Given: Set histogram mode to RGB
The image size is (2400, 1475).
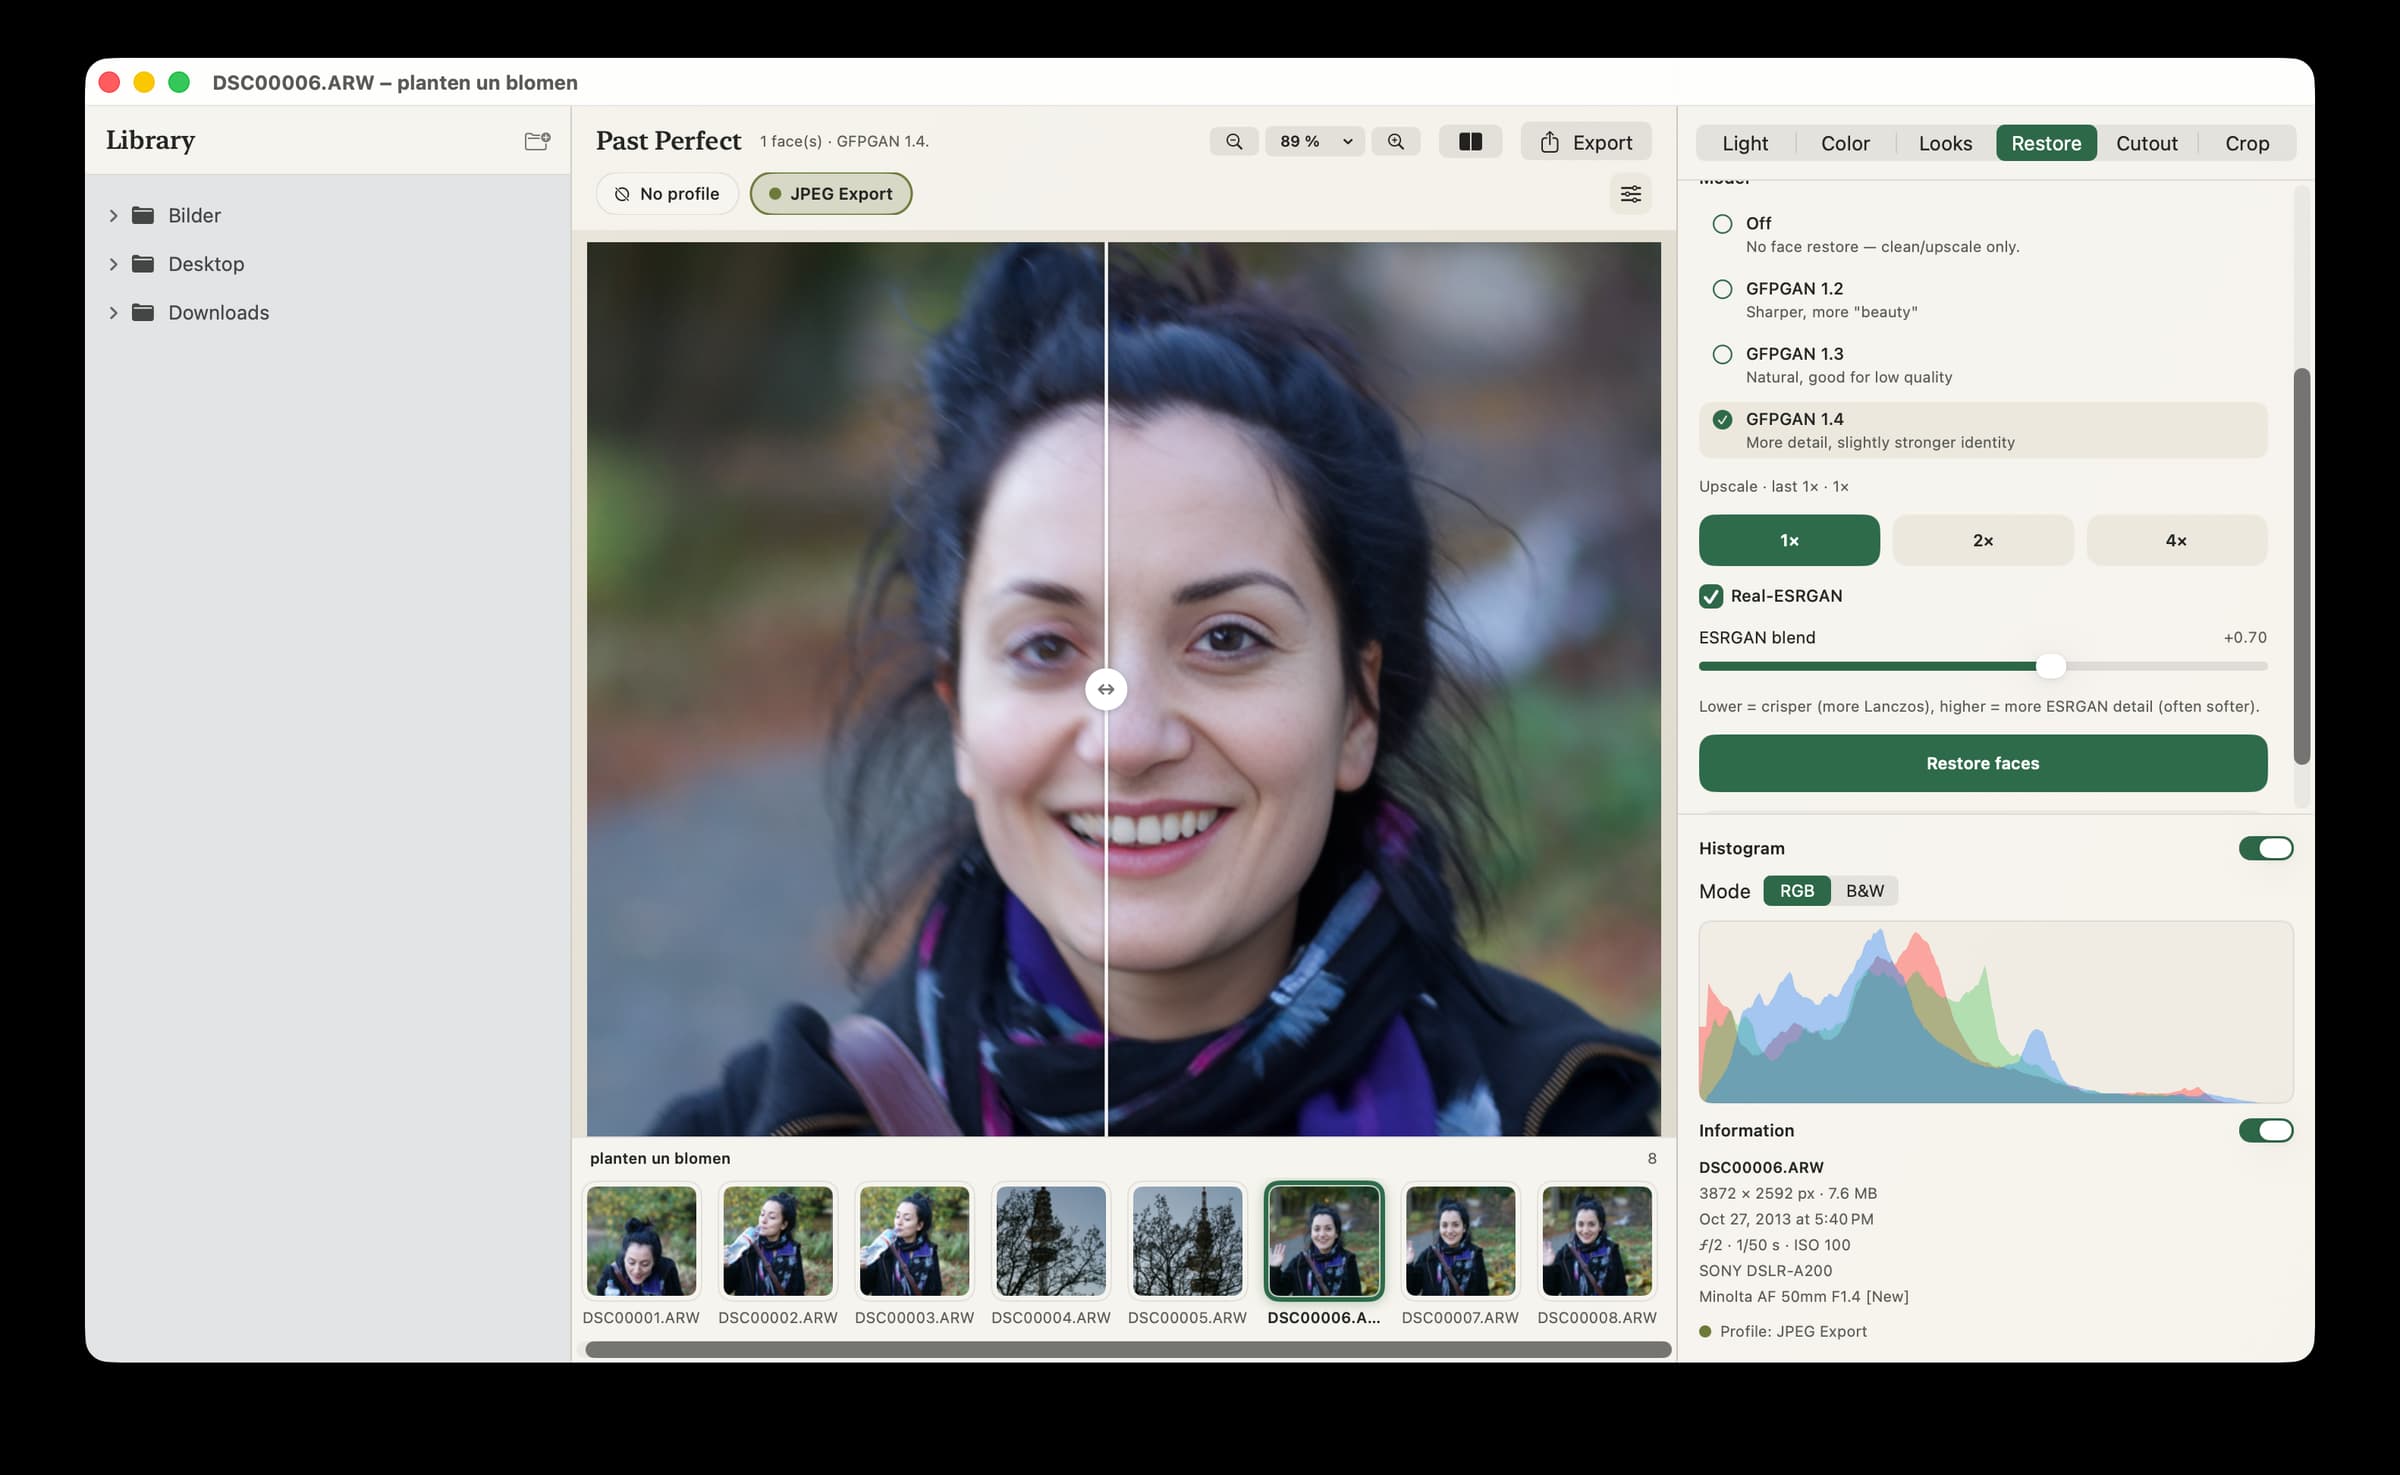Looking at the screenshot, I should coord(1796,891).
